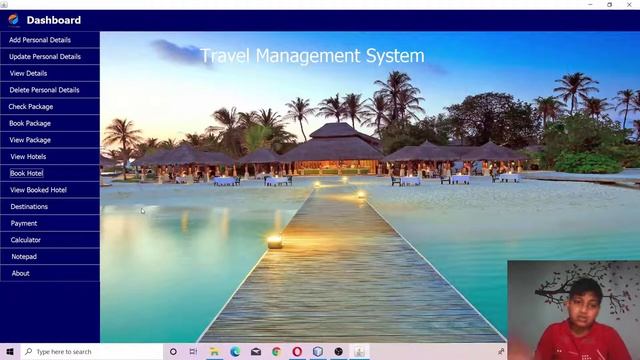
Task: Browse Destinations from the sidebar
Action: coord(50,207)
